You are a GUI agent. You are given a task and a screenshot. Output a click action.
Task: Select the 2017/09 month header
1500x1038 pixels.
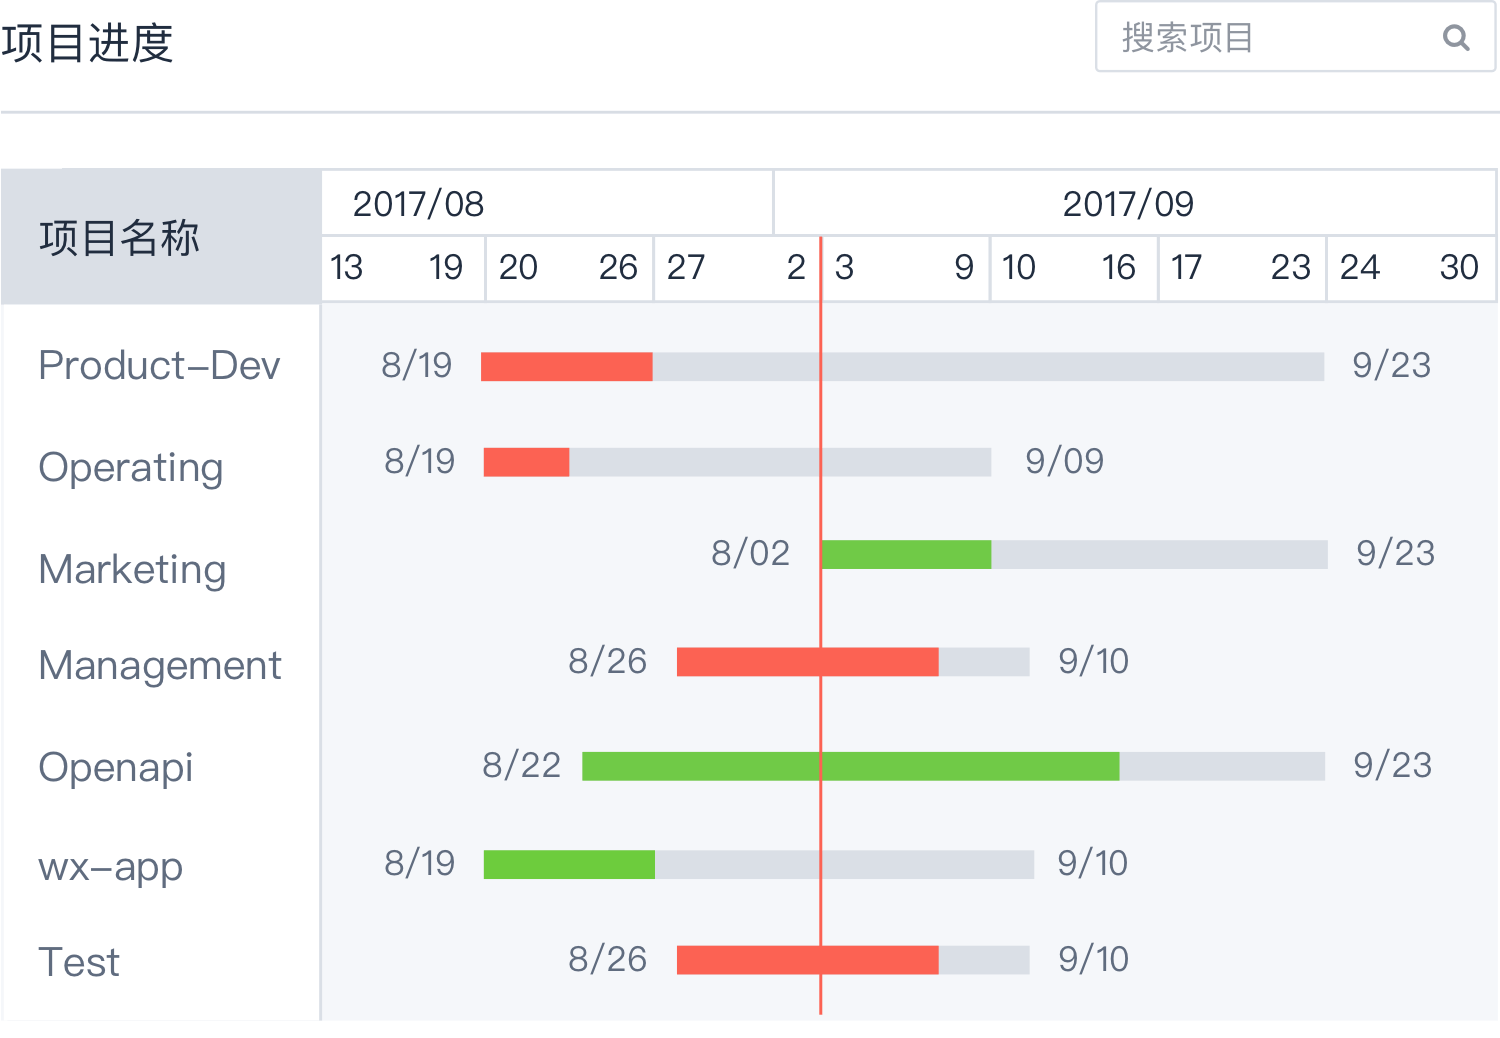(x=1128, y=204)
